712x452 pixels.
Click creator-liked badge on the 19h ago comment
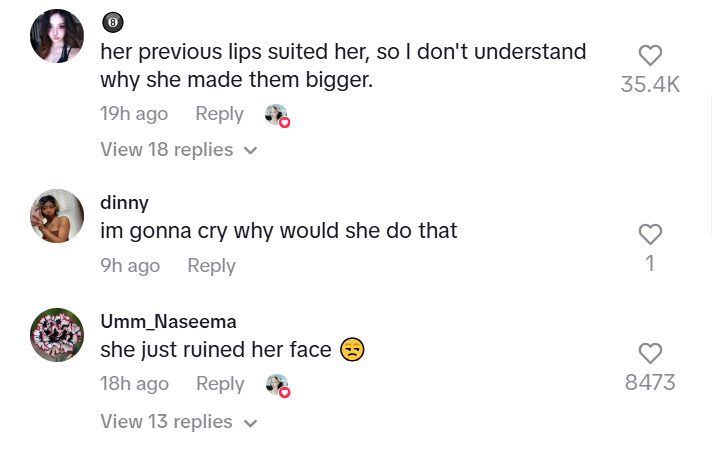tap(277, 115)
